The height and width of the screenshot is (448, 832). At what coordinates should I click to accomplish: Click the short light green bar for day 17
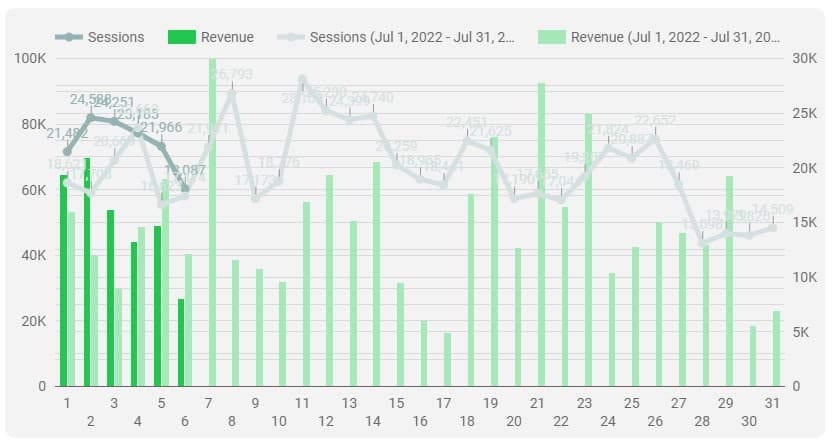(x=447, y=359)
